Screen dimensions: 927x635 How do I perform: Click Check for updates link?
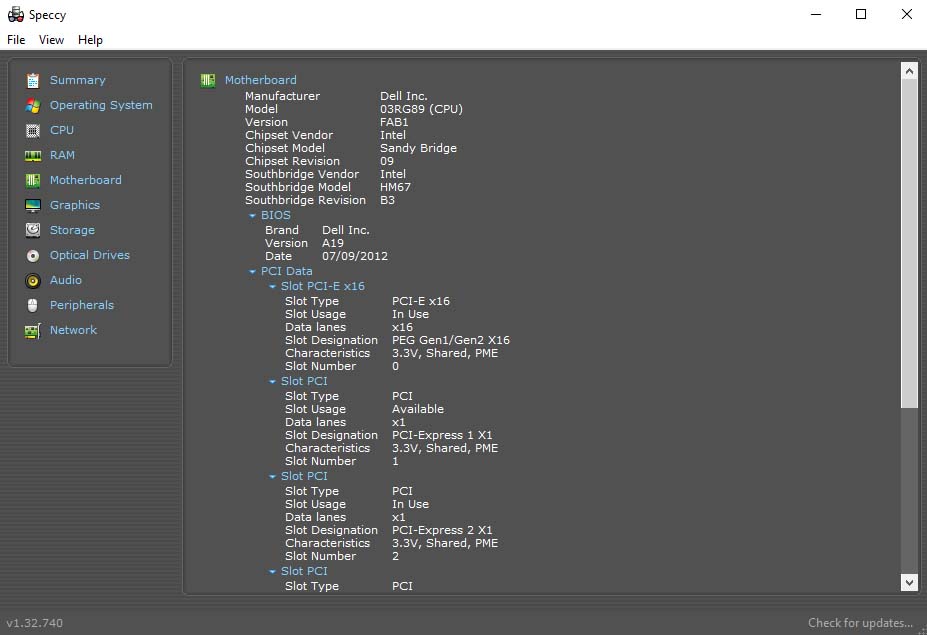tap(860, 623)
